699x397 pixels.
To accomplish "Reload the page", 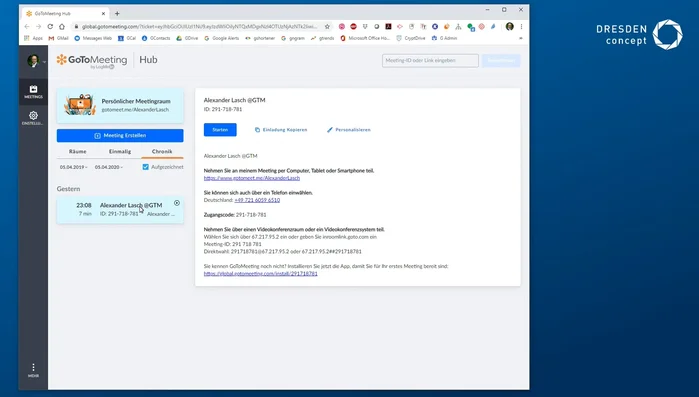I will click(x=50, y=27).
